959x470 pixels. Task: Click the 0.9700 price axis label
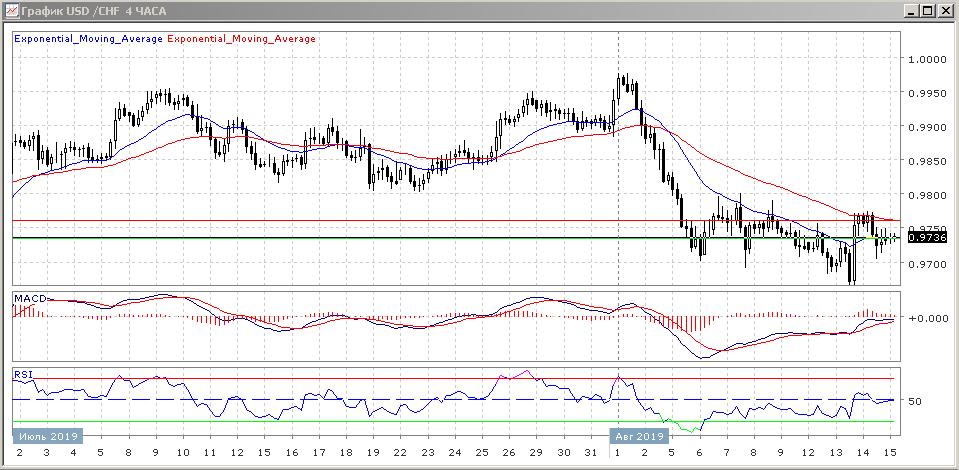coord(927,264)
